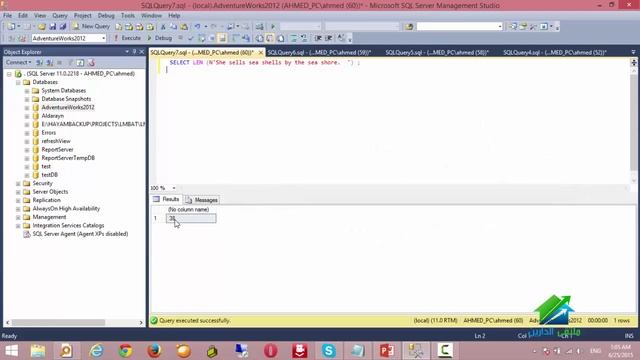Click the Undo arrow icon

click(x=198, y=27)
